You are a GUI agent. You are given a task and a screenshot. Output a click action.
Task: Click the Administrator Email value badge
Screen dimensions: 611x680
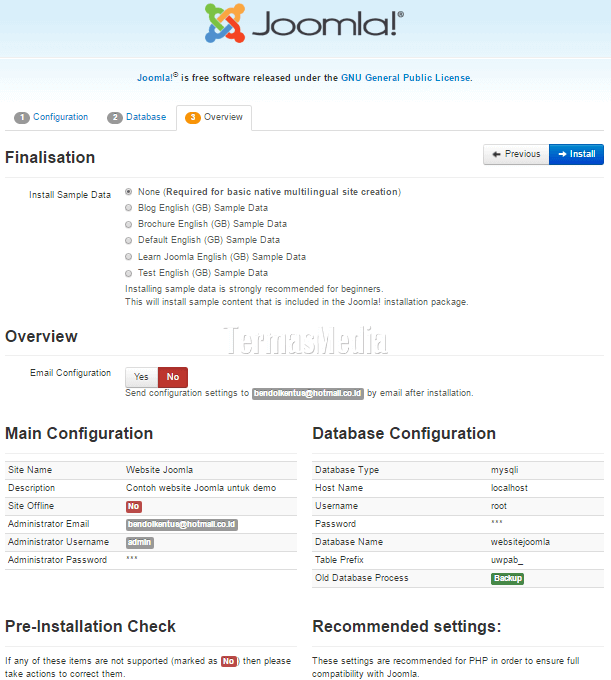point(182,524)
